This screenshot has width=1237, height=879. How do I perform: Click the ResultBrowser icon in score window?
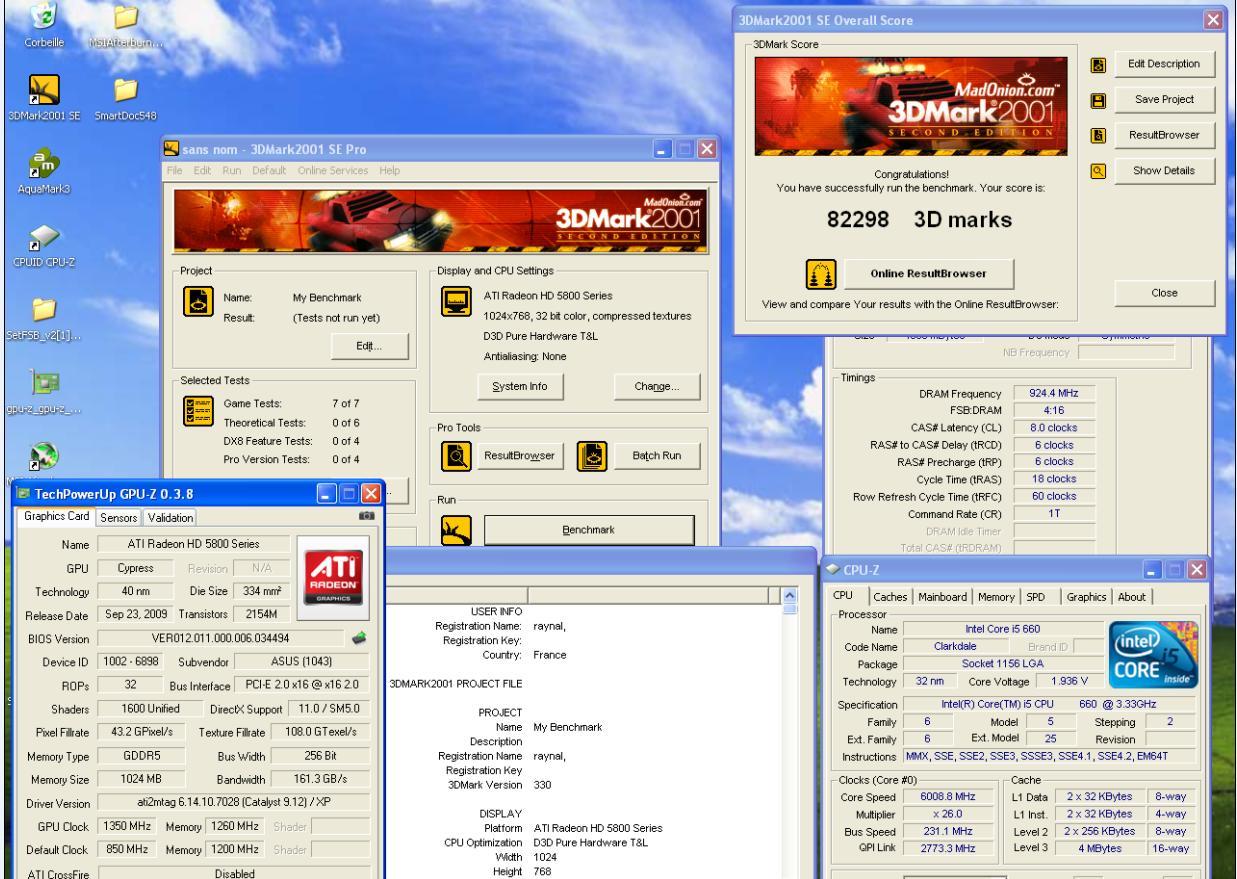tap(1098, 135)
